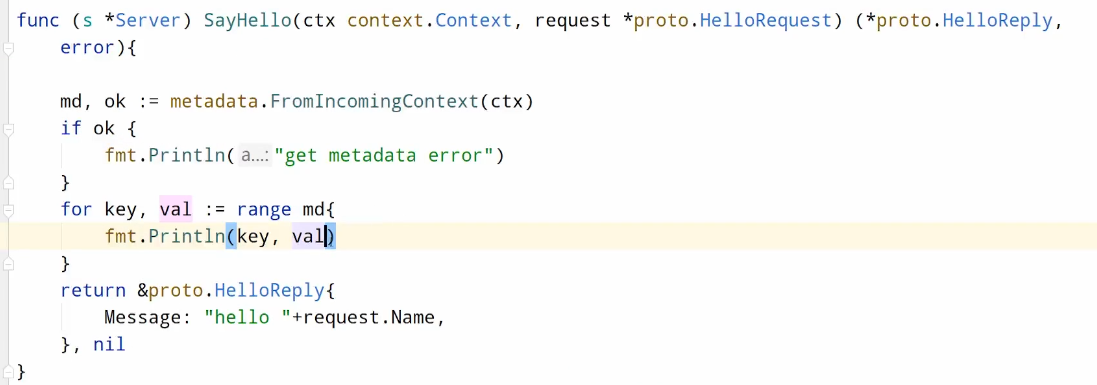Collapse the 'if ok' block fold marker

coord(8,130)
